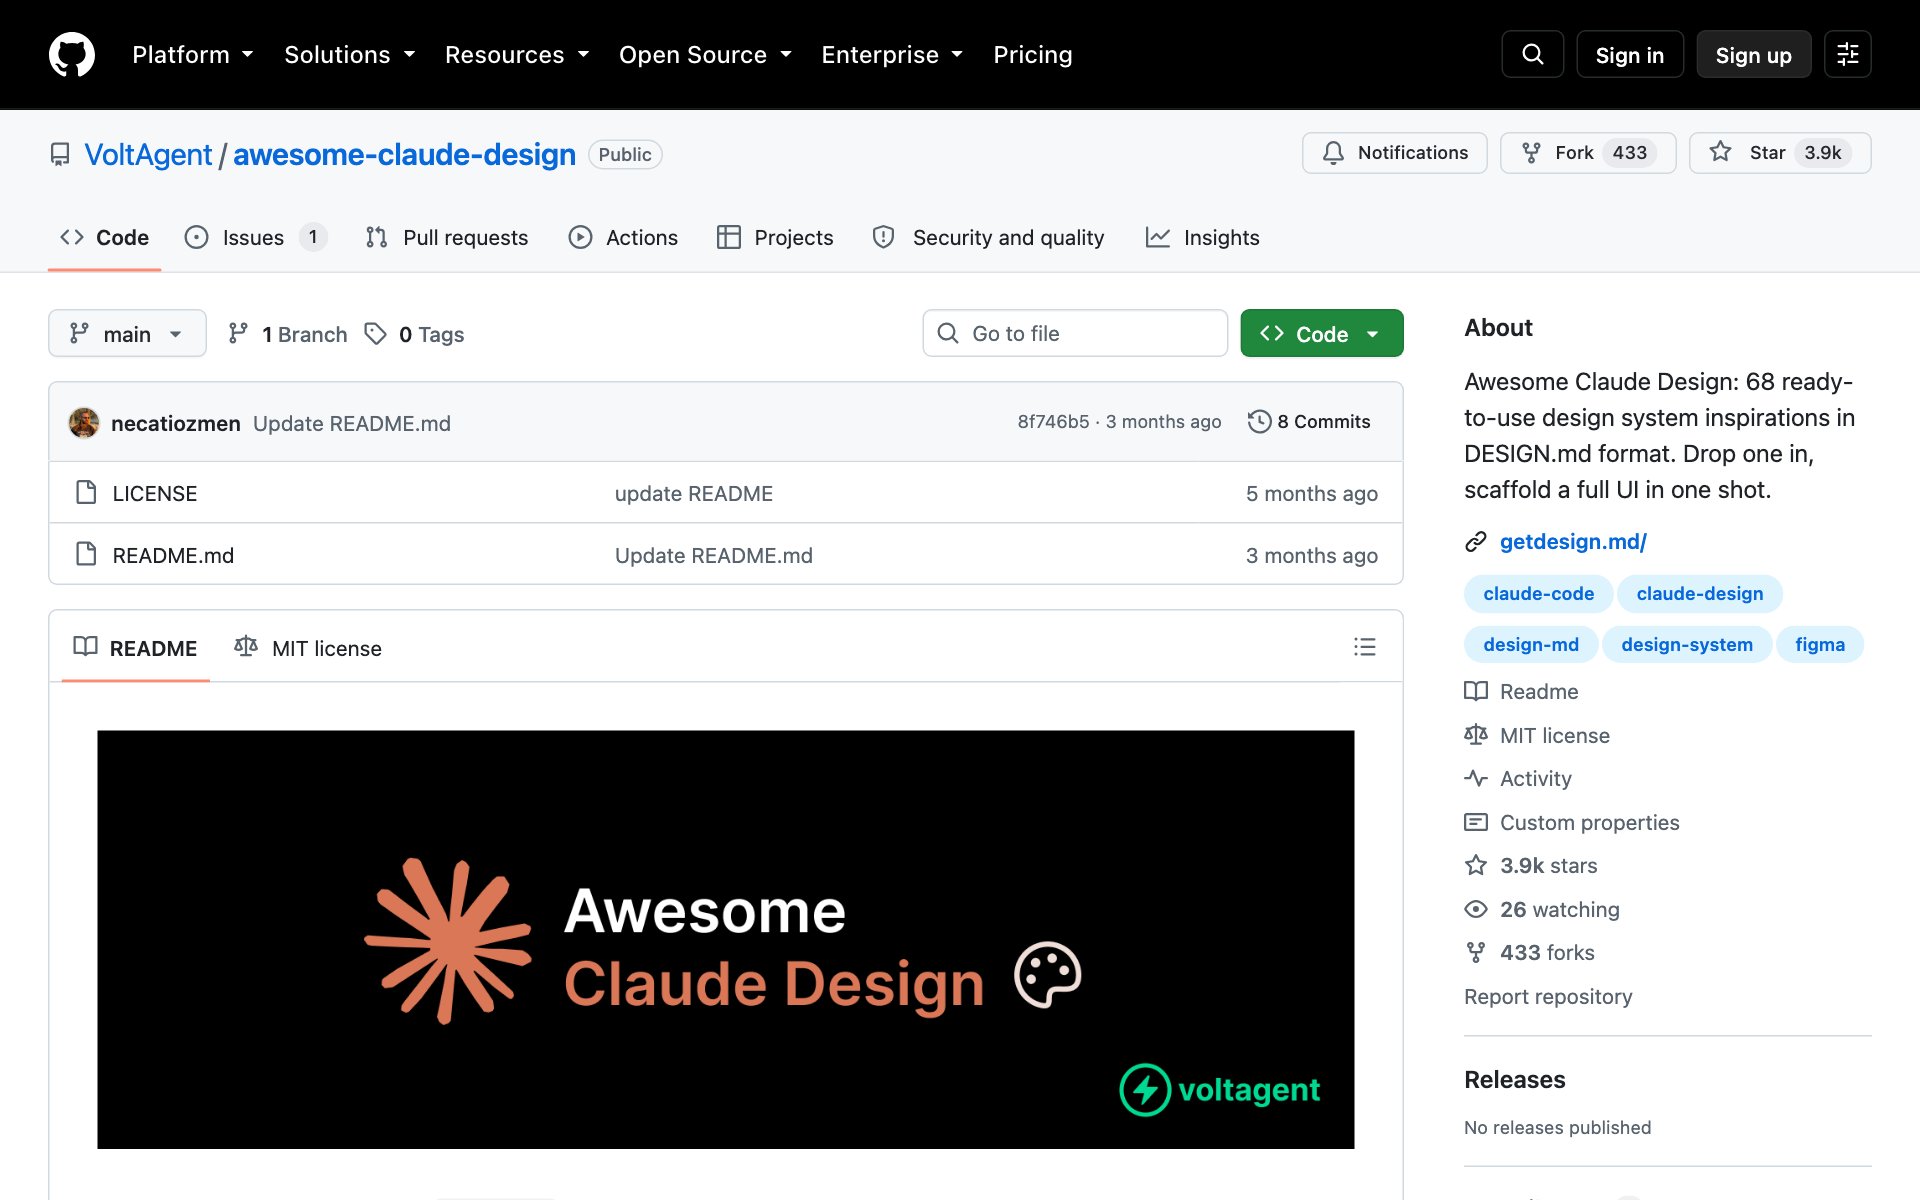
Task: Open the appearance settings icon in header
Action: (x=1847, y=54)
